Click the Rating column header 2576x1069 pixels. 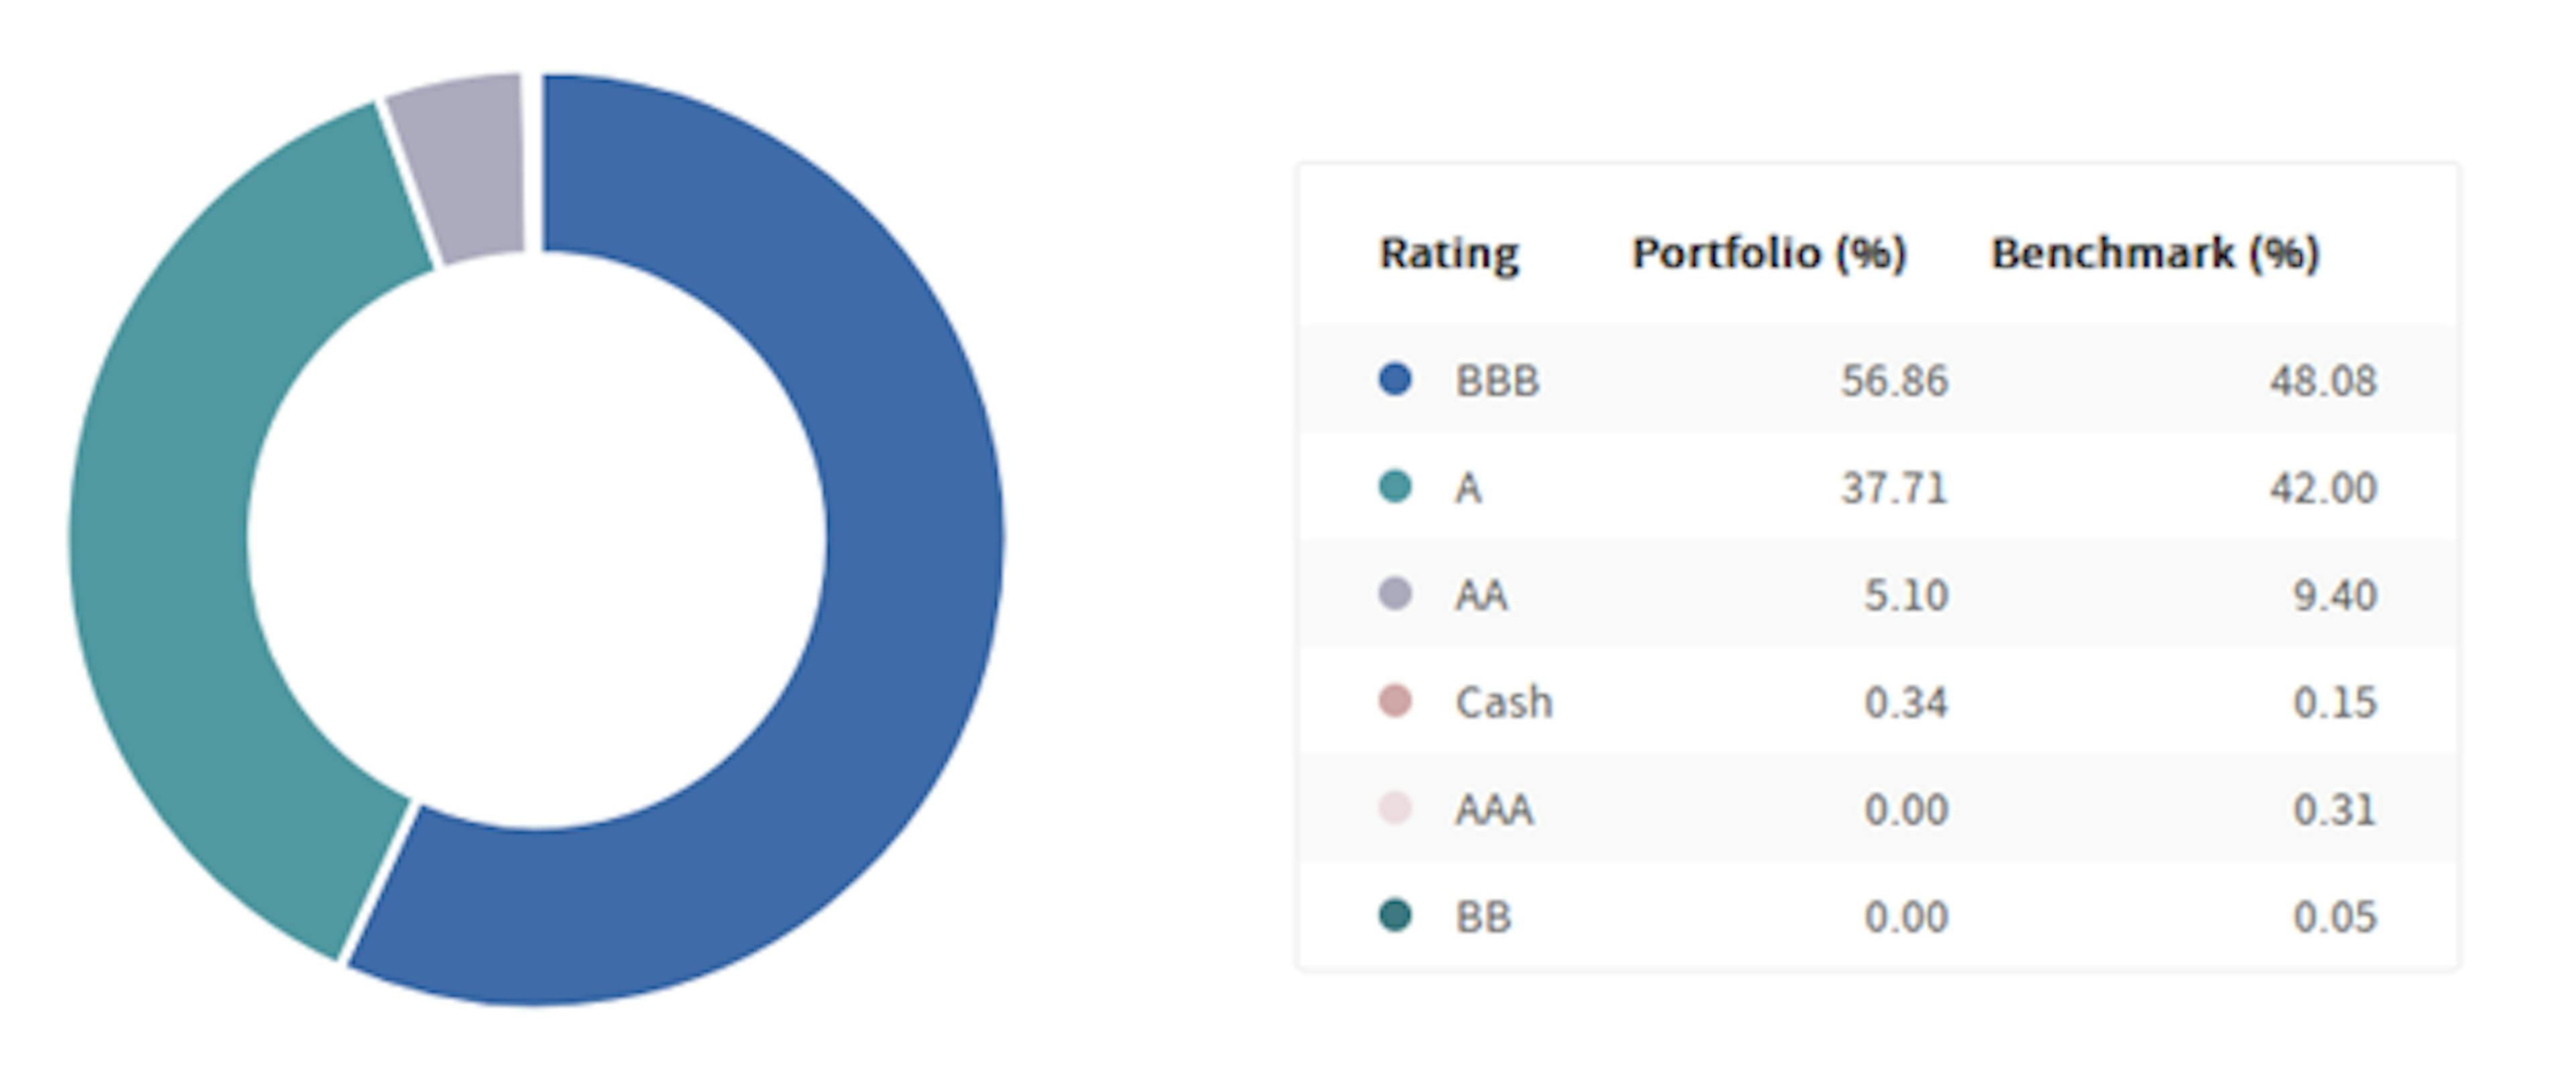tap(1448, 253)
